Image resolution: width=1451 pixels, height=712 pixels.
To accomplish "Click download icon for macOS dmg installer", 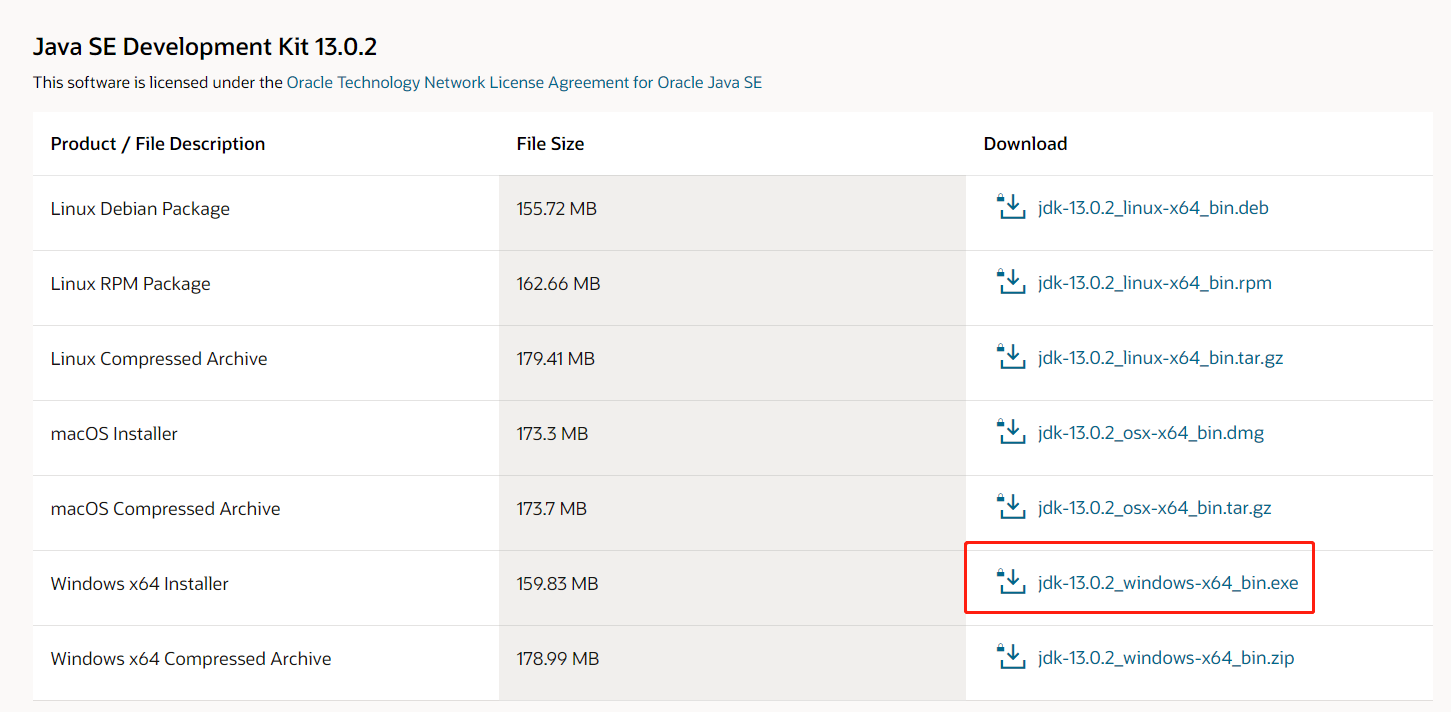I will coord(1011,433).
